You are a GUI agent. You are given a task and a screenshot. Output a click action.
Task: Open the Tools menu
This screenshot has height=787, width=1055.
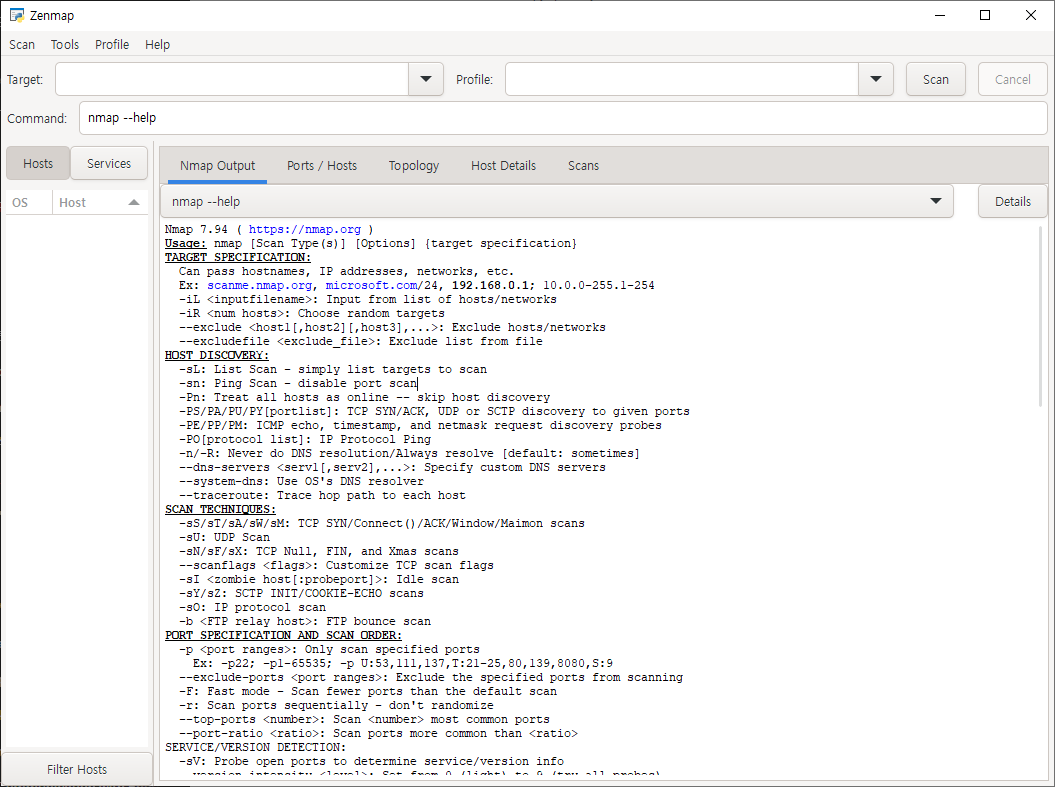pyautogui.click(x=65, y=44)
